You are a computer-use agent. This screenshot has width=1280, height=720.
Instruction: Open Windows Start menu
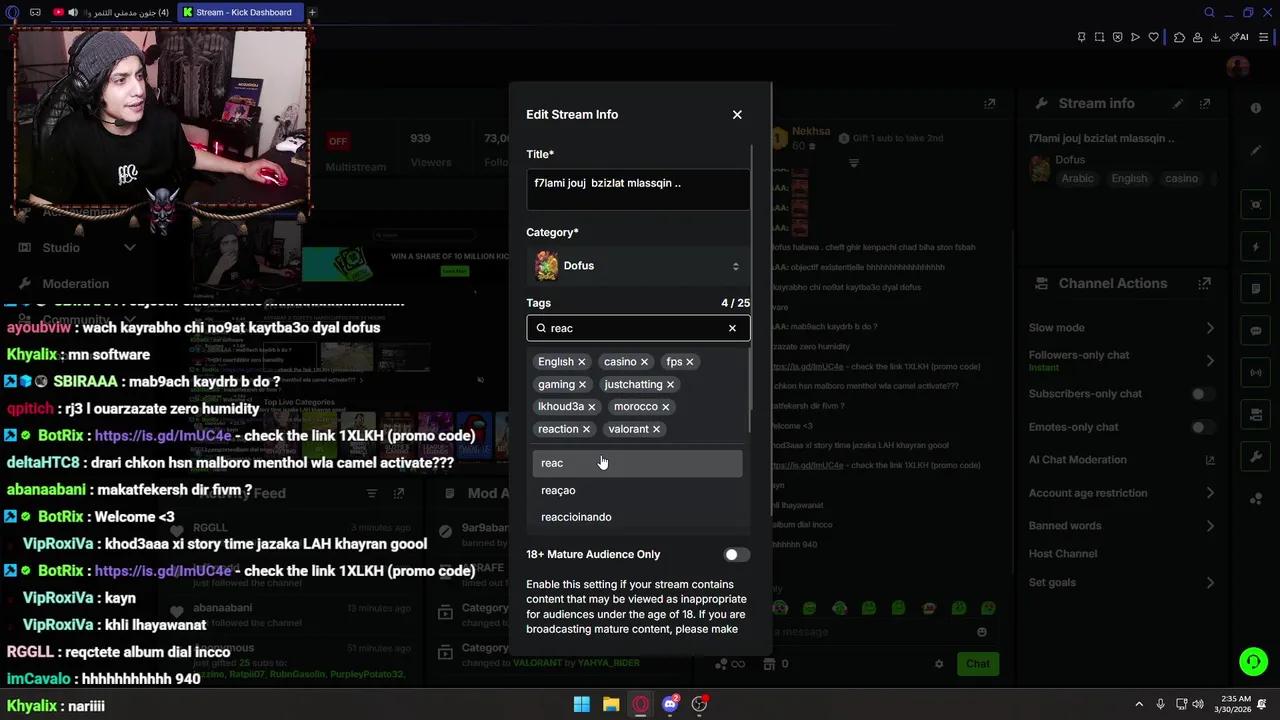581,704
